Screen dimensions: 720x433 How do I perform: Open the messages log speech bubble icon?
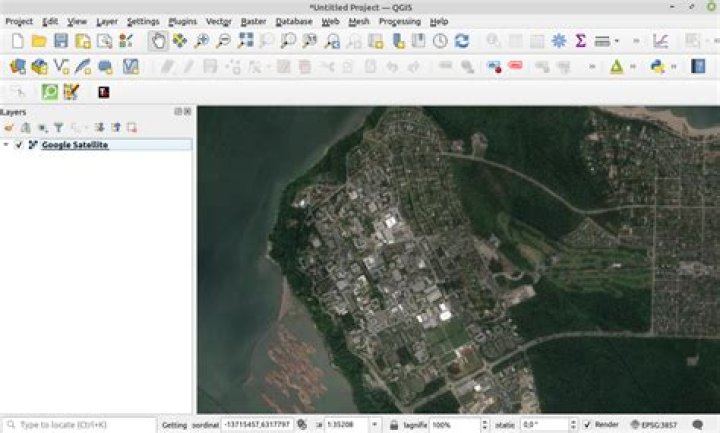coord(698,425)
